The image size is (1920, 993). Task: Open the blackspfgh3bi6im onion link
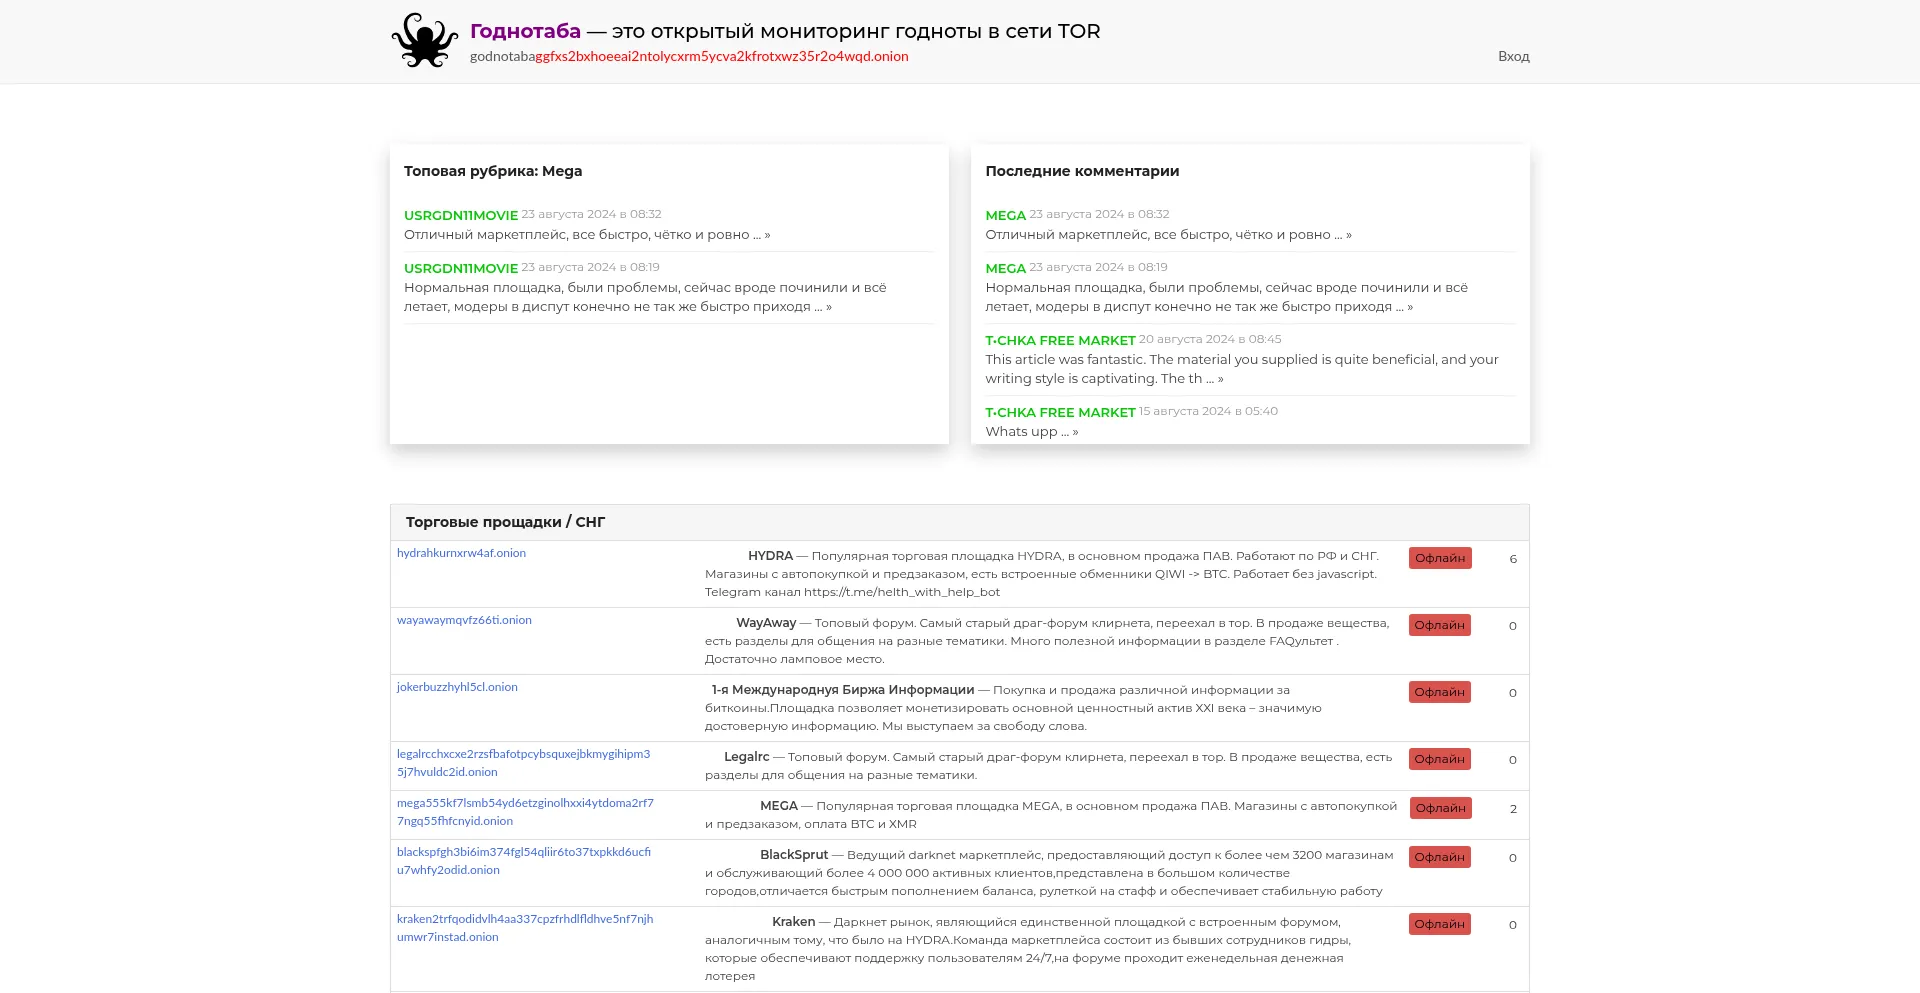pos(524,861)
